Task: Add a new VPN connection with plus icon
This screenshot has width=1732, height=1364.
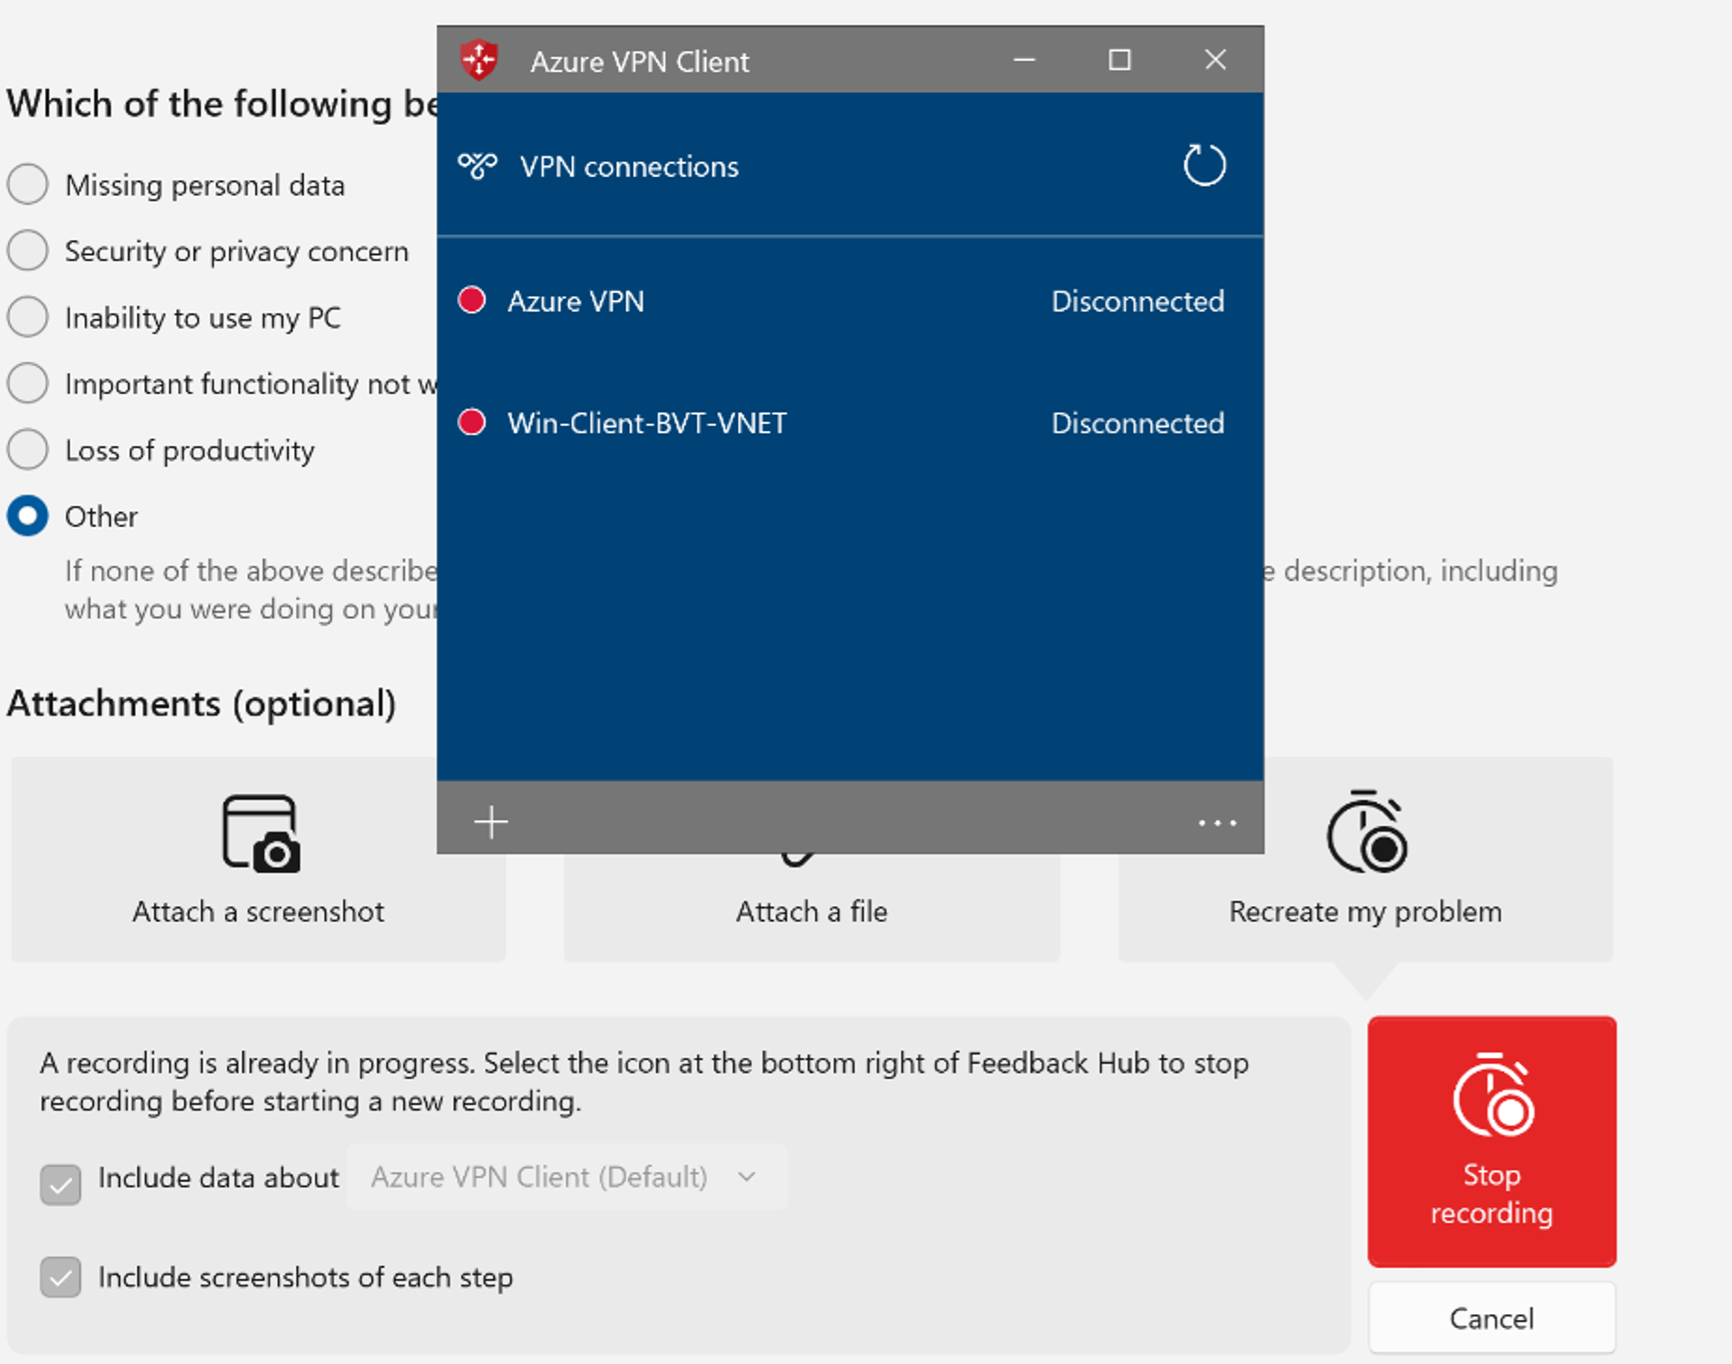Action: point(491,822)
